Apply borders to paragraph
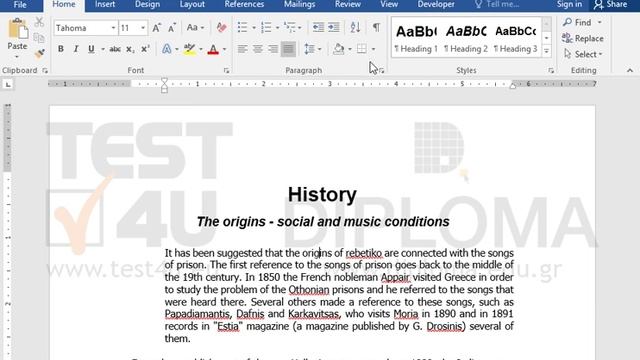Image resolution: width=640 pixels, height=360 pixels. tap(362, 49)
